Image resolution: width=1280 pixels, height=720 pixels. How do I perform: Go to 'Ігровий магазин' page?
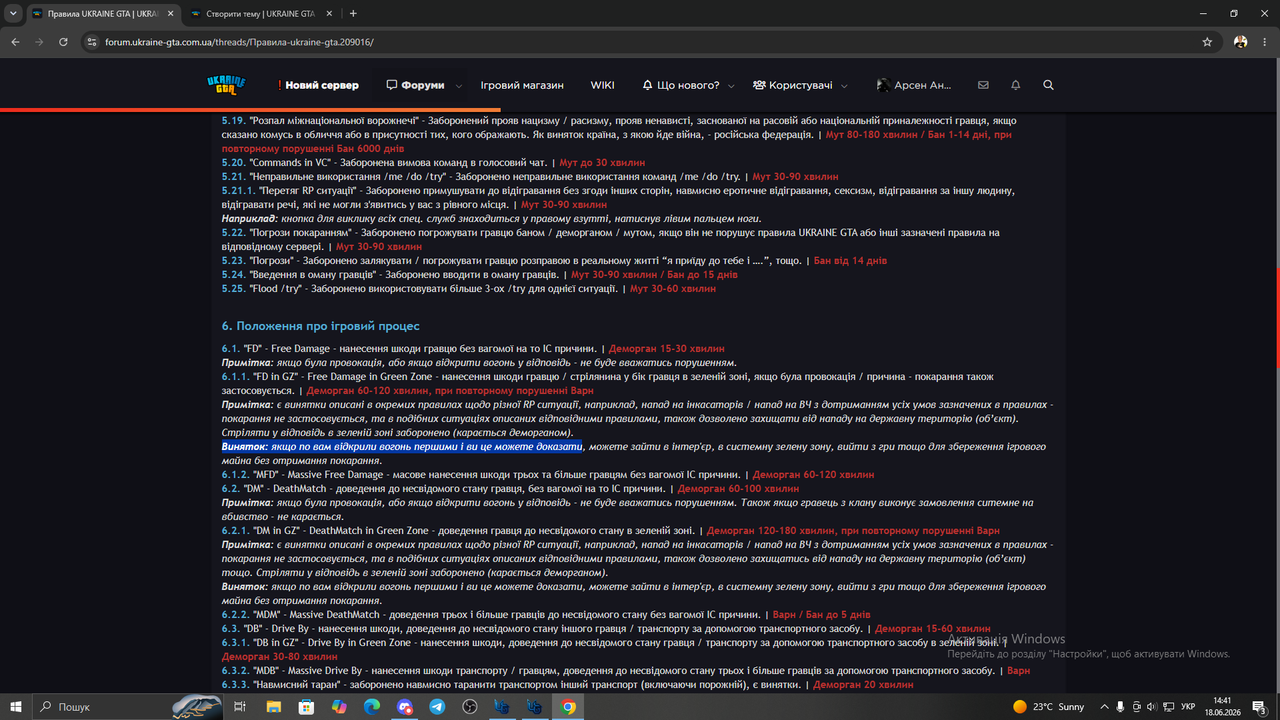522,85
